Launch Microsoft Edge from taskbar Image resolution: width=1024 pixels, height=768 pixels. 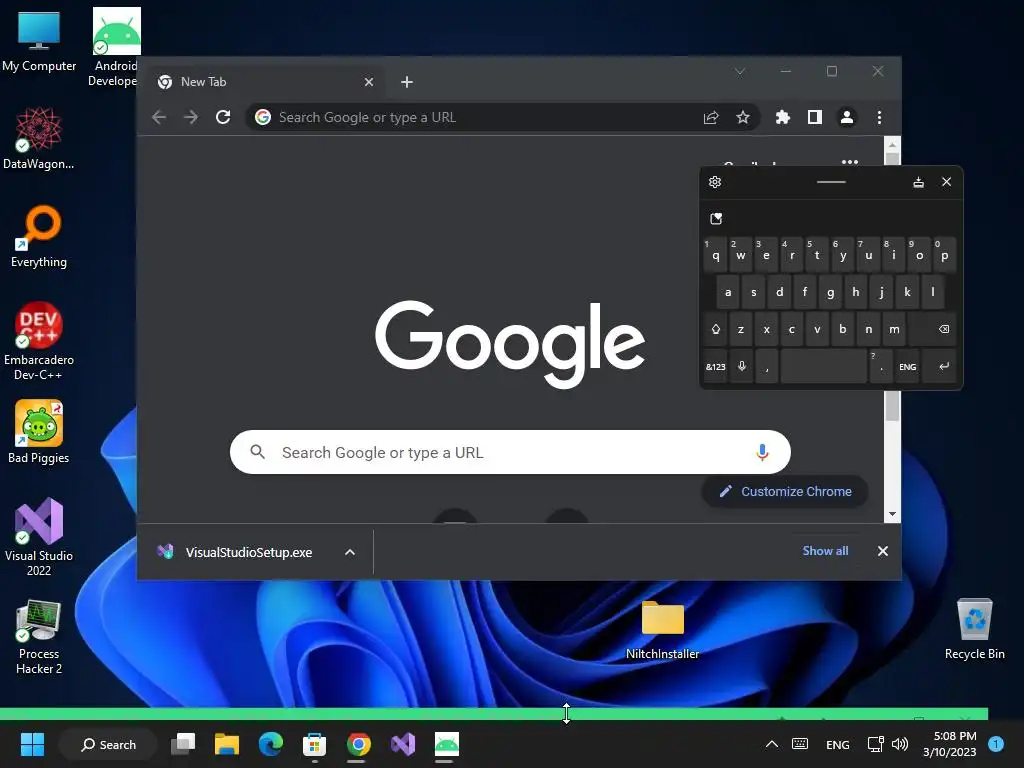tap(270, 744)
